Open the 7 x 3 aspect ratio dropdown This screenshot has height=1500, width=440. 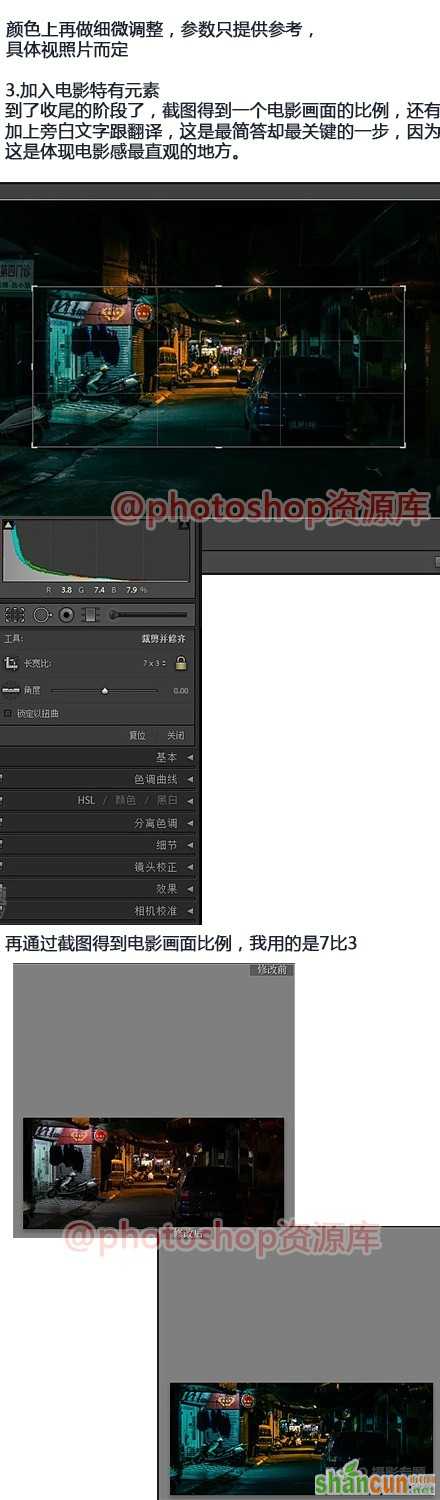coord(153,663)
